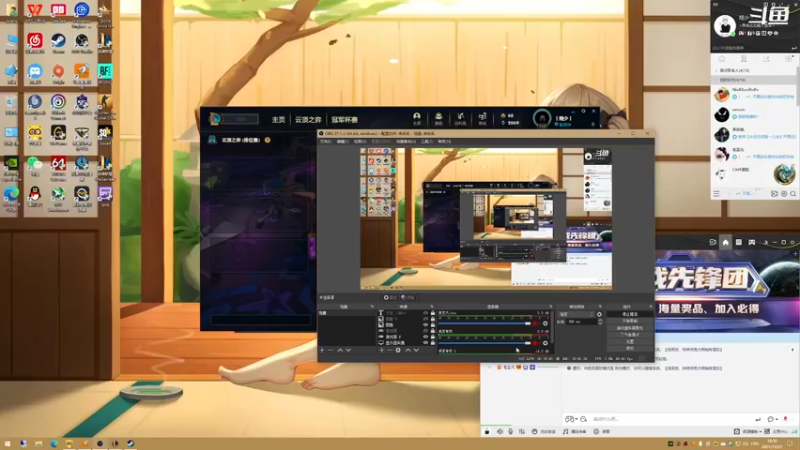Open the profile icon in League client

pos(417,118)
